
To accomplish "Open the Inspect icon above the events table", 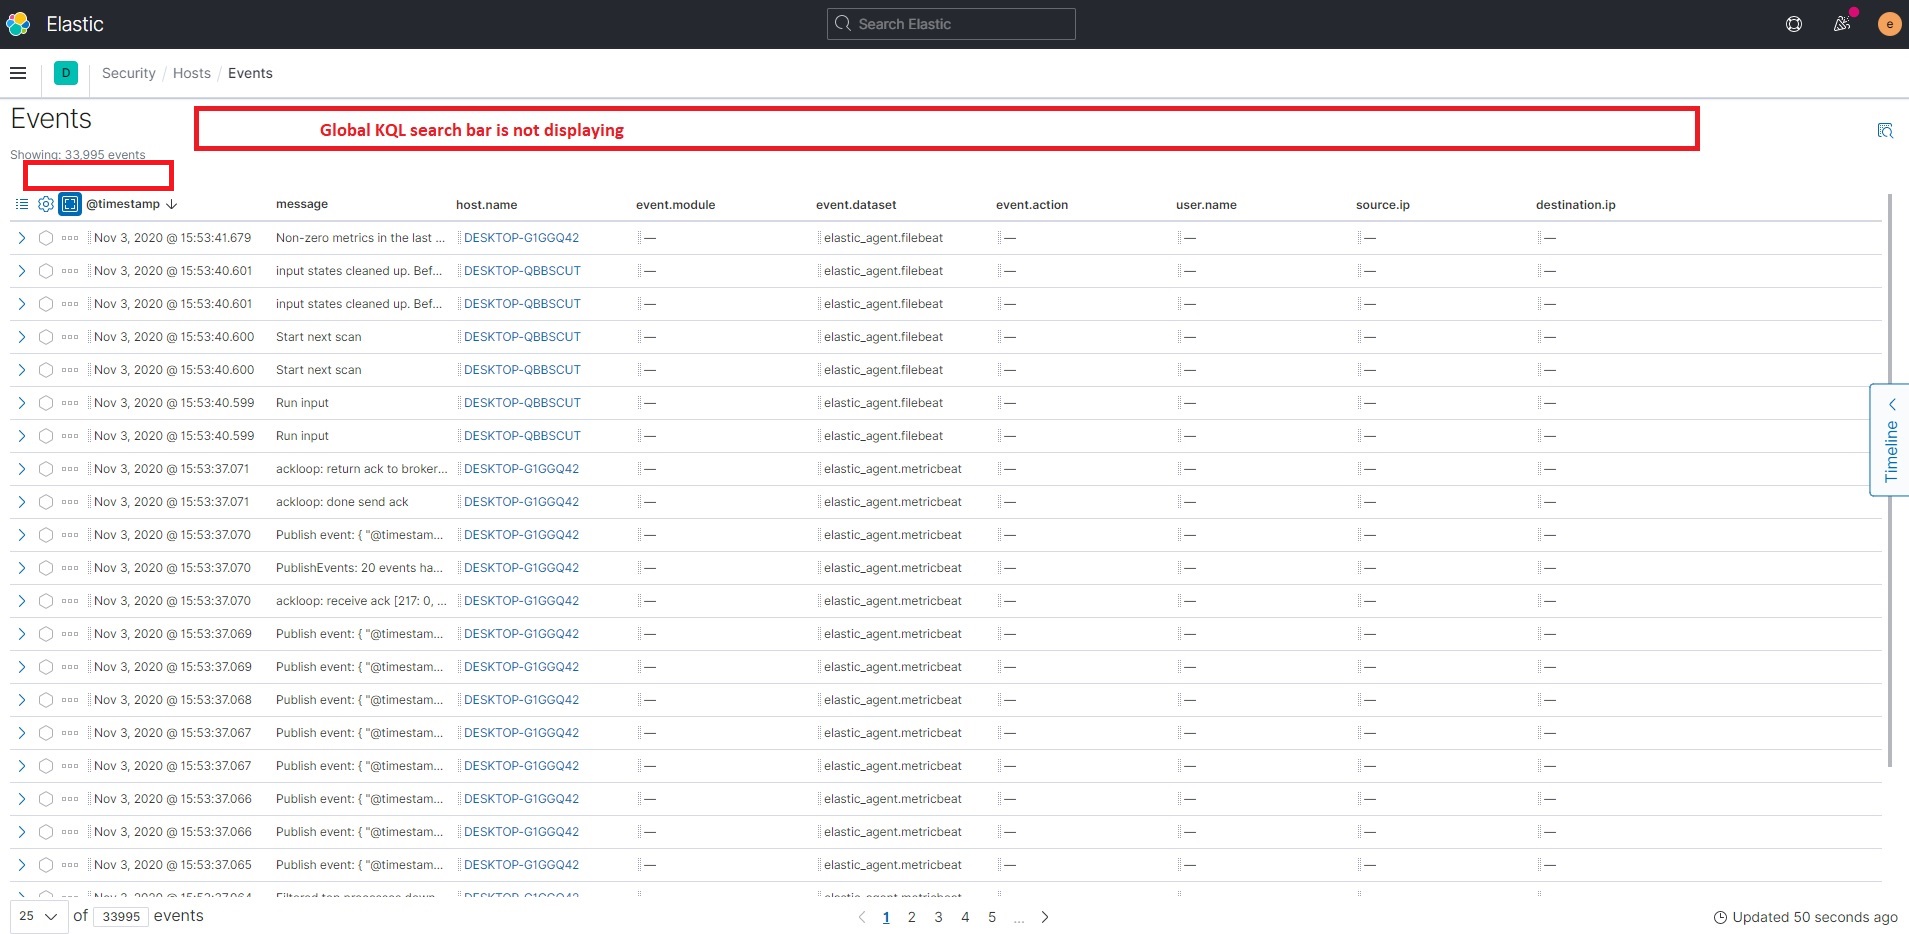I will point(1886,130).
